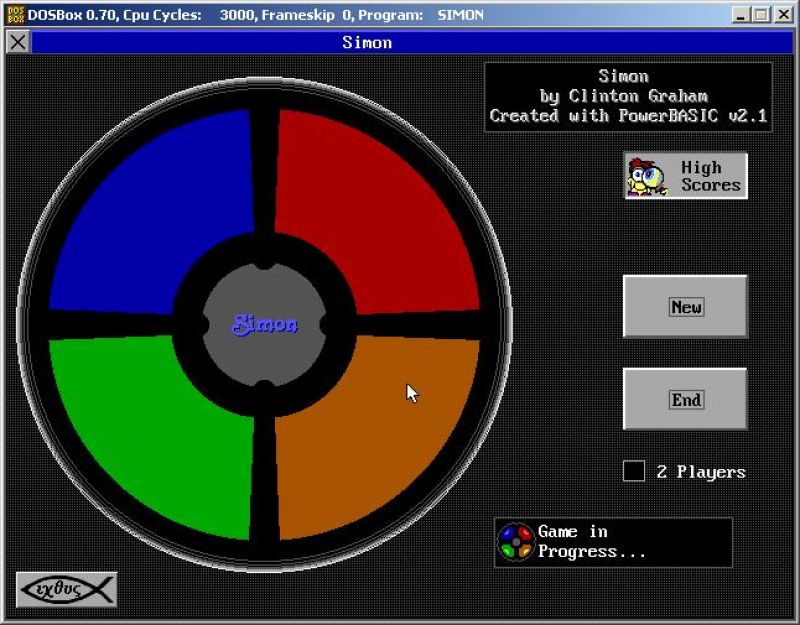Click the gray Simon center hub
The width and height of the screenshot is (800, 625).
click(x=264, y=324)
